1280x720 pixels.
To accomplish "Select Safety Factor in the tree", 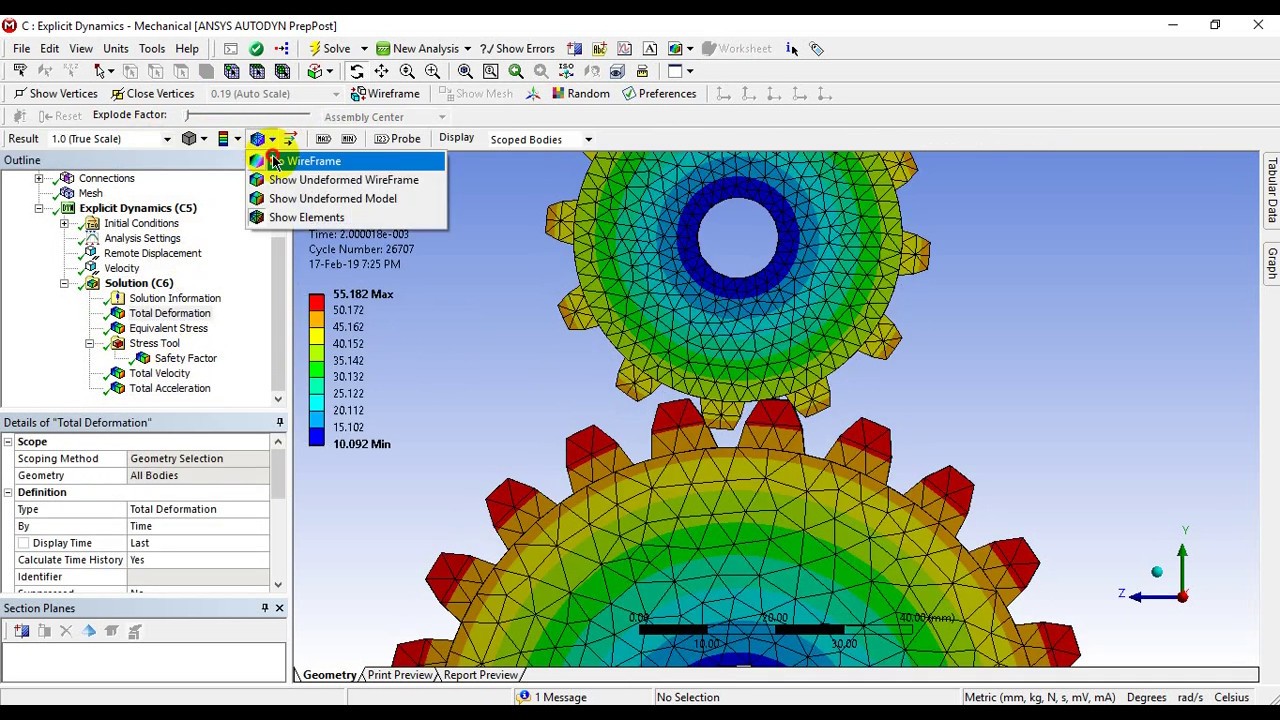I will (x=185, y=358).
